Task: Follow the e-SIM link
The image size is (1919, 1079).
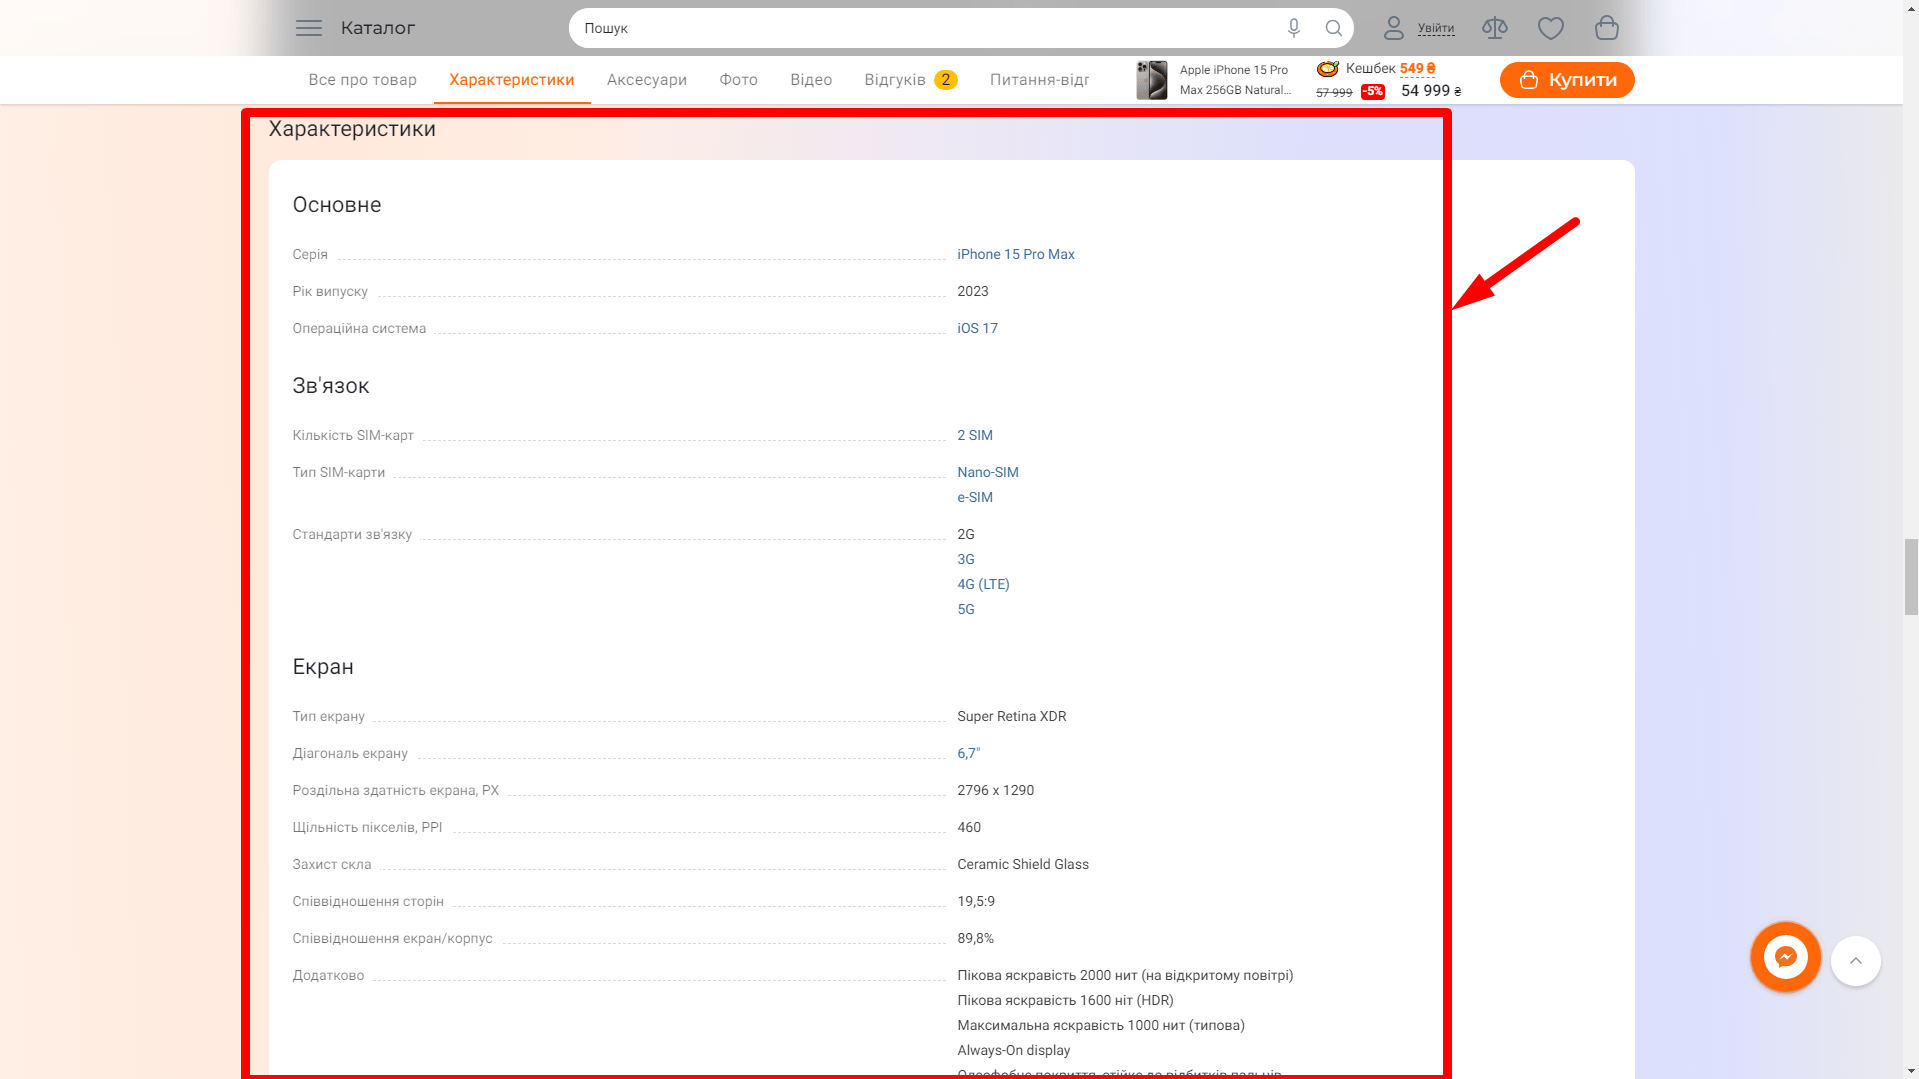Action: click(974, 497)
